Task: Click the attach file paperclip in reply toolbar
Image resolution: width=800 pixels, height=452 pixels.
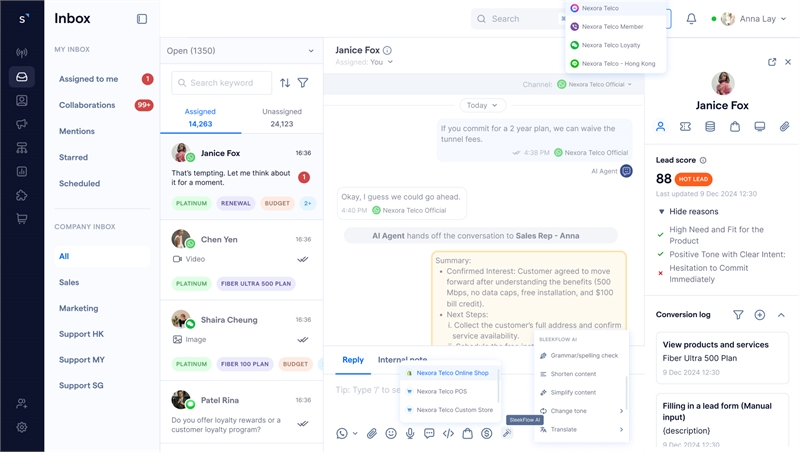Action: (372, 434)
